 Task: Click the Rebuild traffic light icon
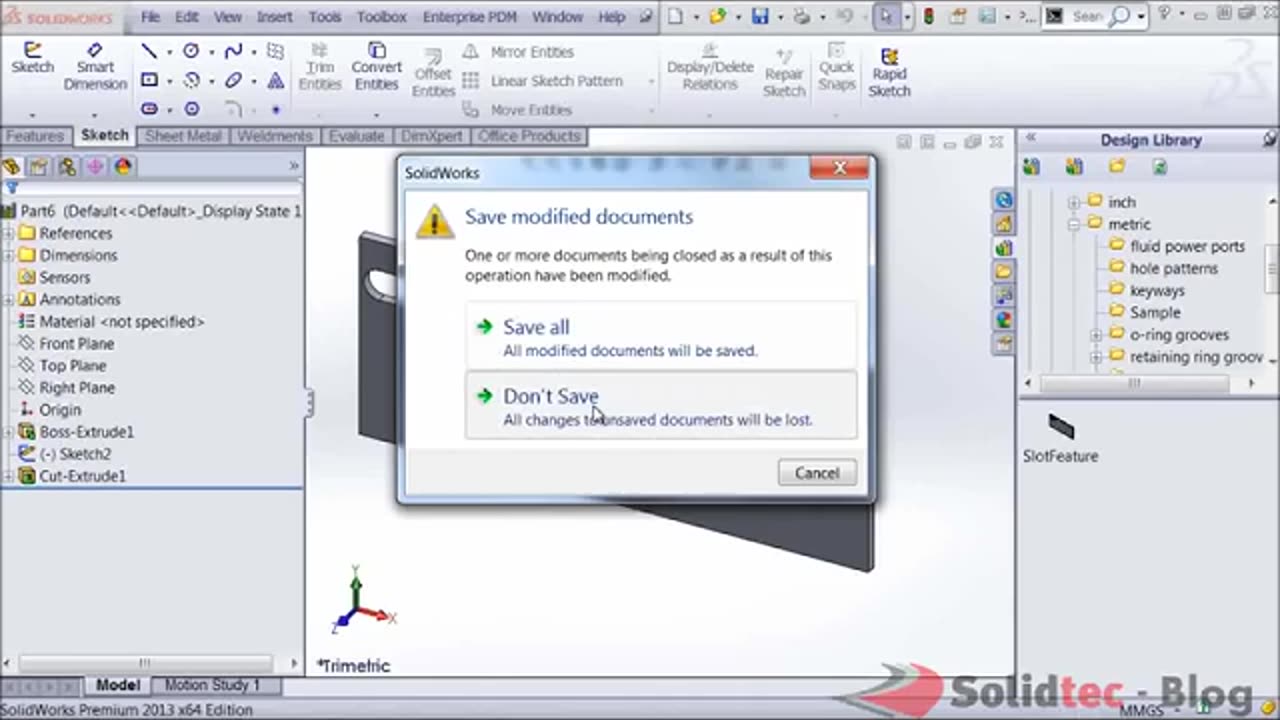point(929,16)
